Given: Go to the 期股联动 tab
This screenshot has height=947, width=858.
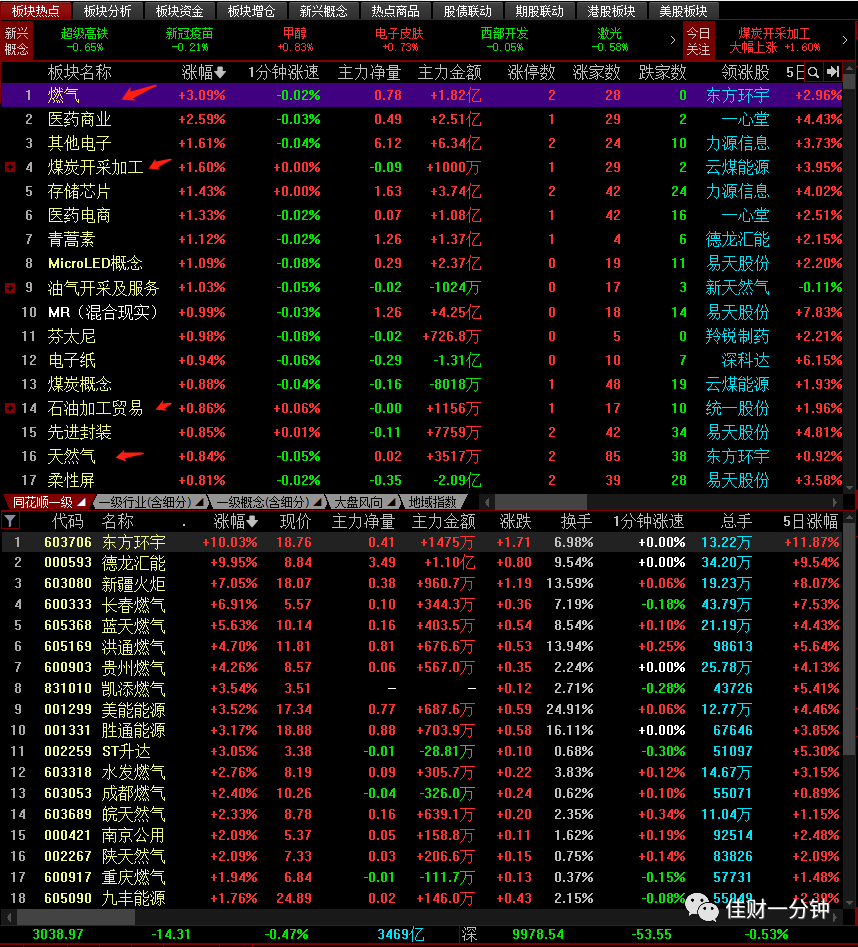Looking at the screenshot, I should tap(539, 11).
